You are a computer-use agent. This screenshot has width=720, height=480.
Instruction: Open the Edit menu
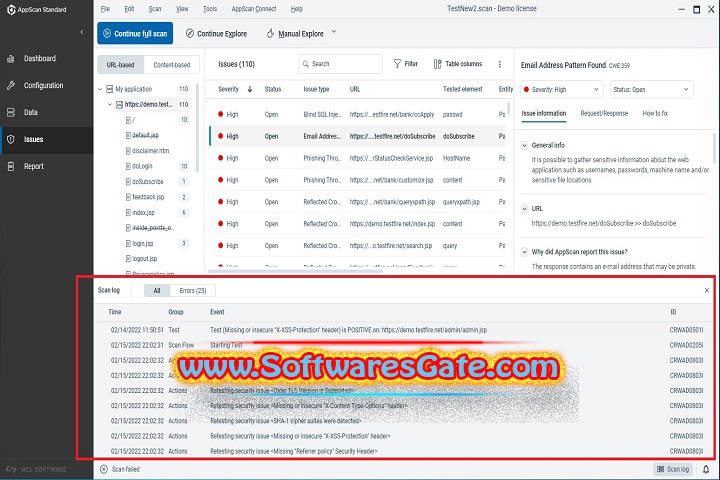(129, 9)
